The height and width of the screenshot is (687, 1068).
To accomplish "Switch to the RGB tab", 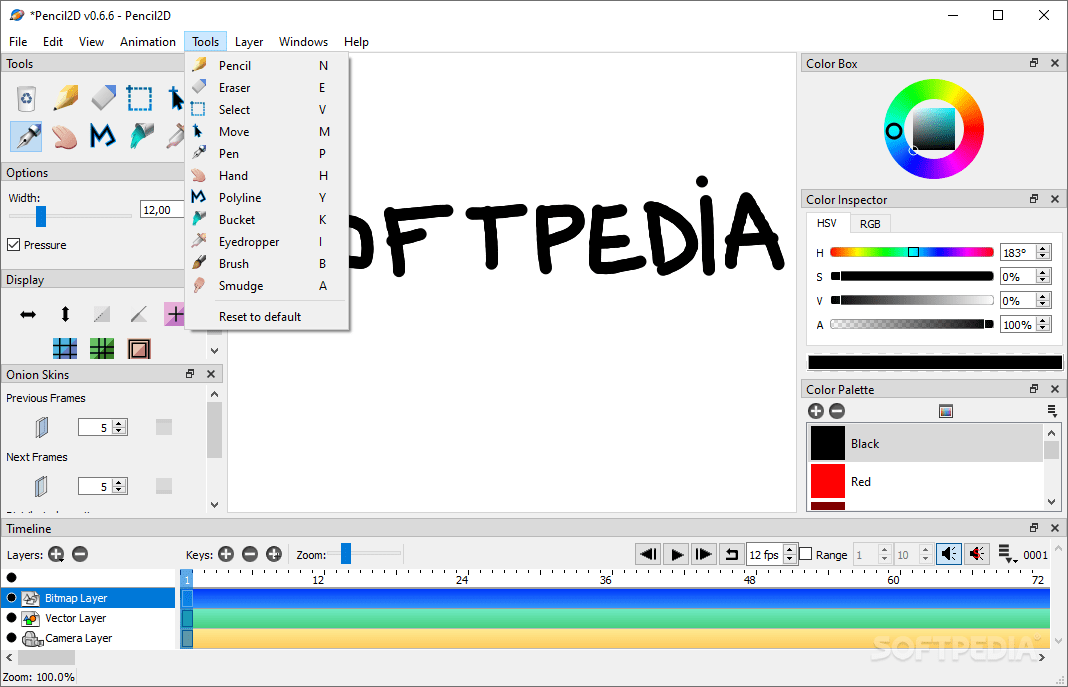I will pos(870,224).
